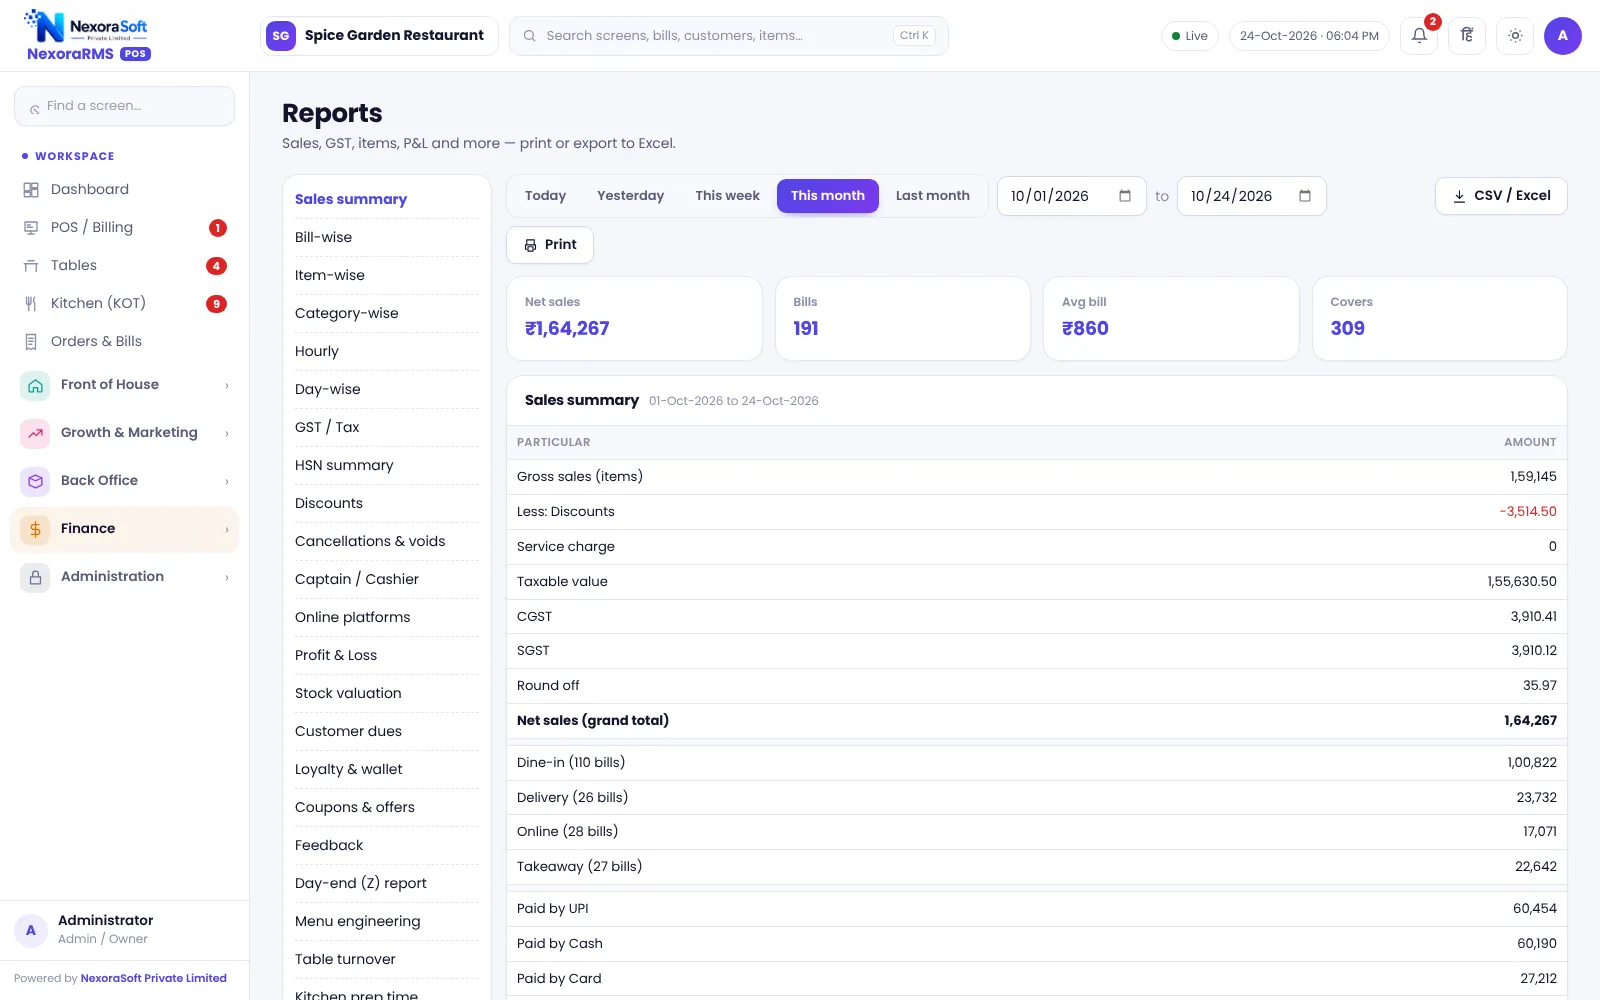Click the POS / Billing sidebar icon
This screenshot has width=1600, height=1000.
[x=31, y=228]
